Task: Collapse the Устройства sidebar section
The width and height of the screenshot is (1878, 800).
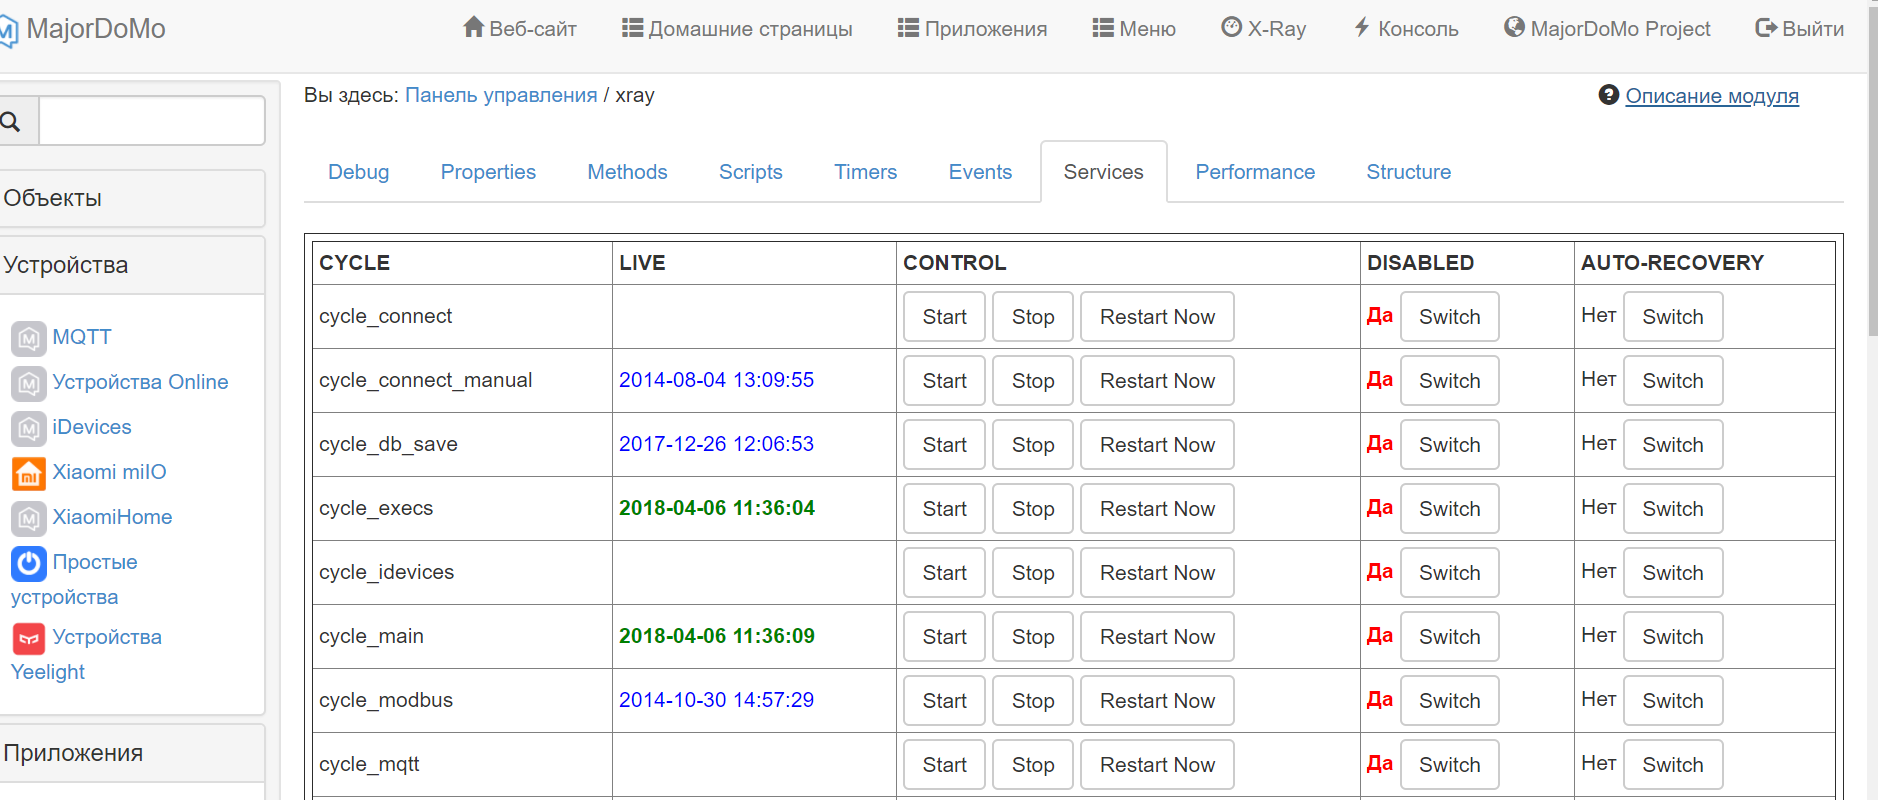Action: pos(130,265)
